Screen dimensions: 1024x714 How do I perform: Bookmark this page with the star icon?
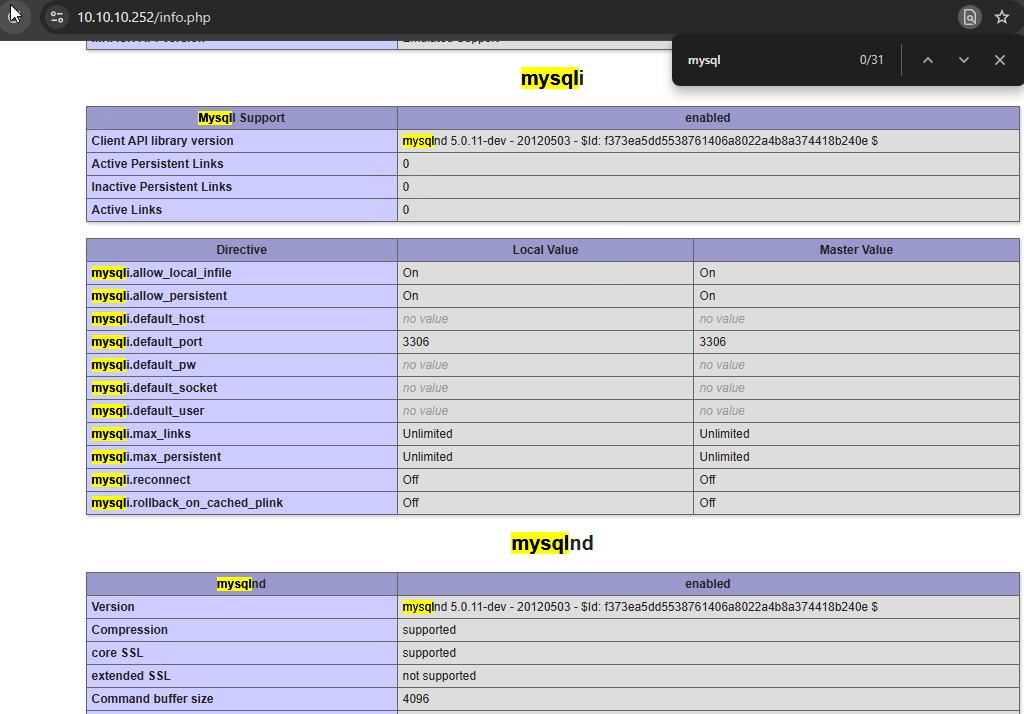(1001, 17)
